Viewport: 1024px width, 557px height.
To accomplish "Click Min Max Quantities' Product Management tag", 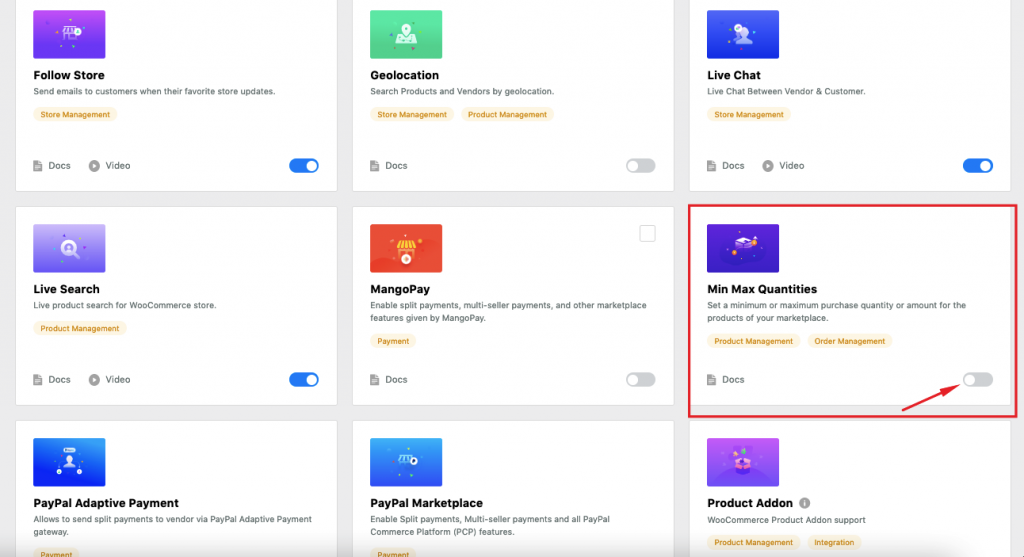I will (754, 341).
